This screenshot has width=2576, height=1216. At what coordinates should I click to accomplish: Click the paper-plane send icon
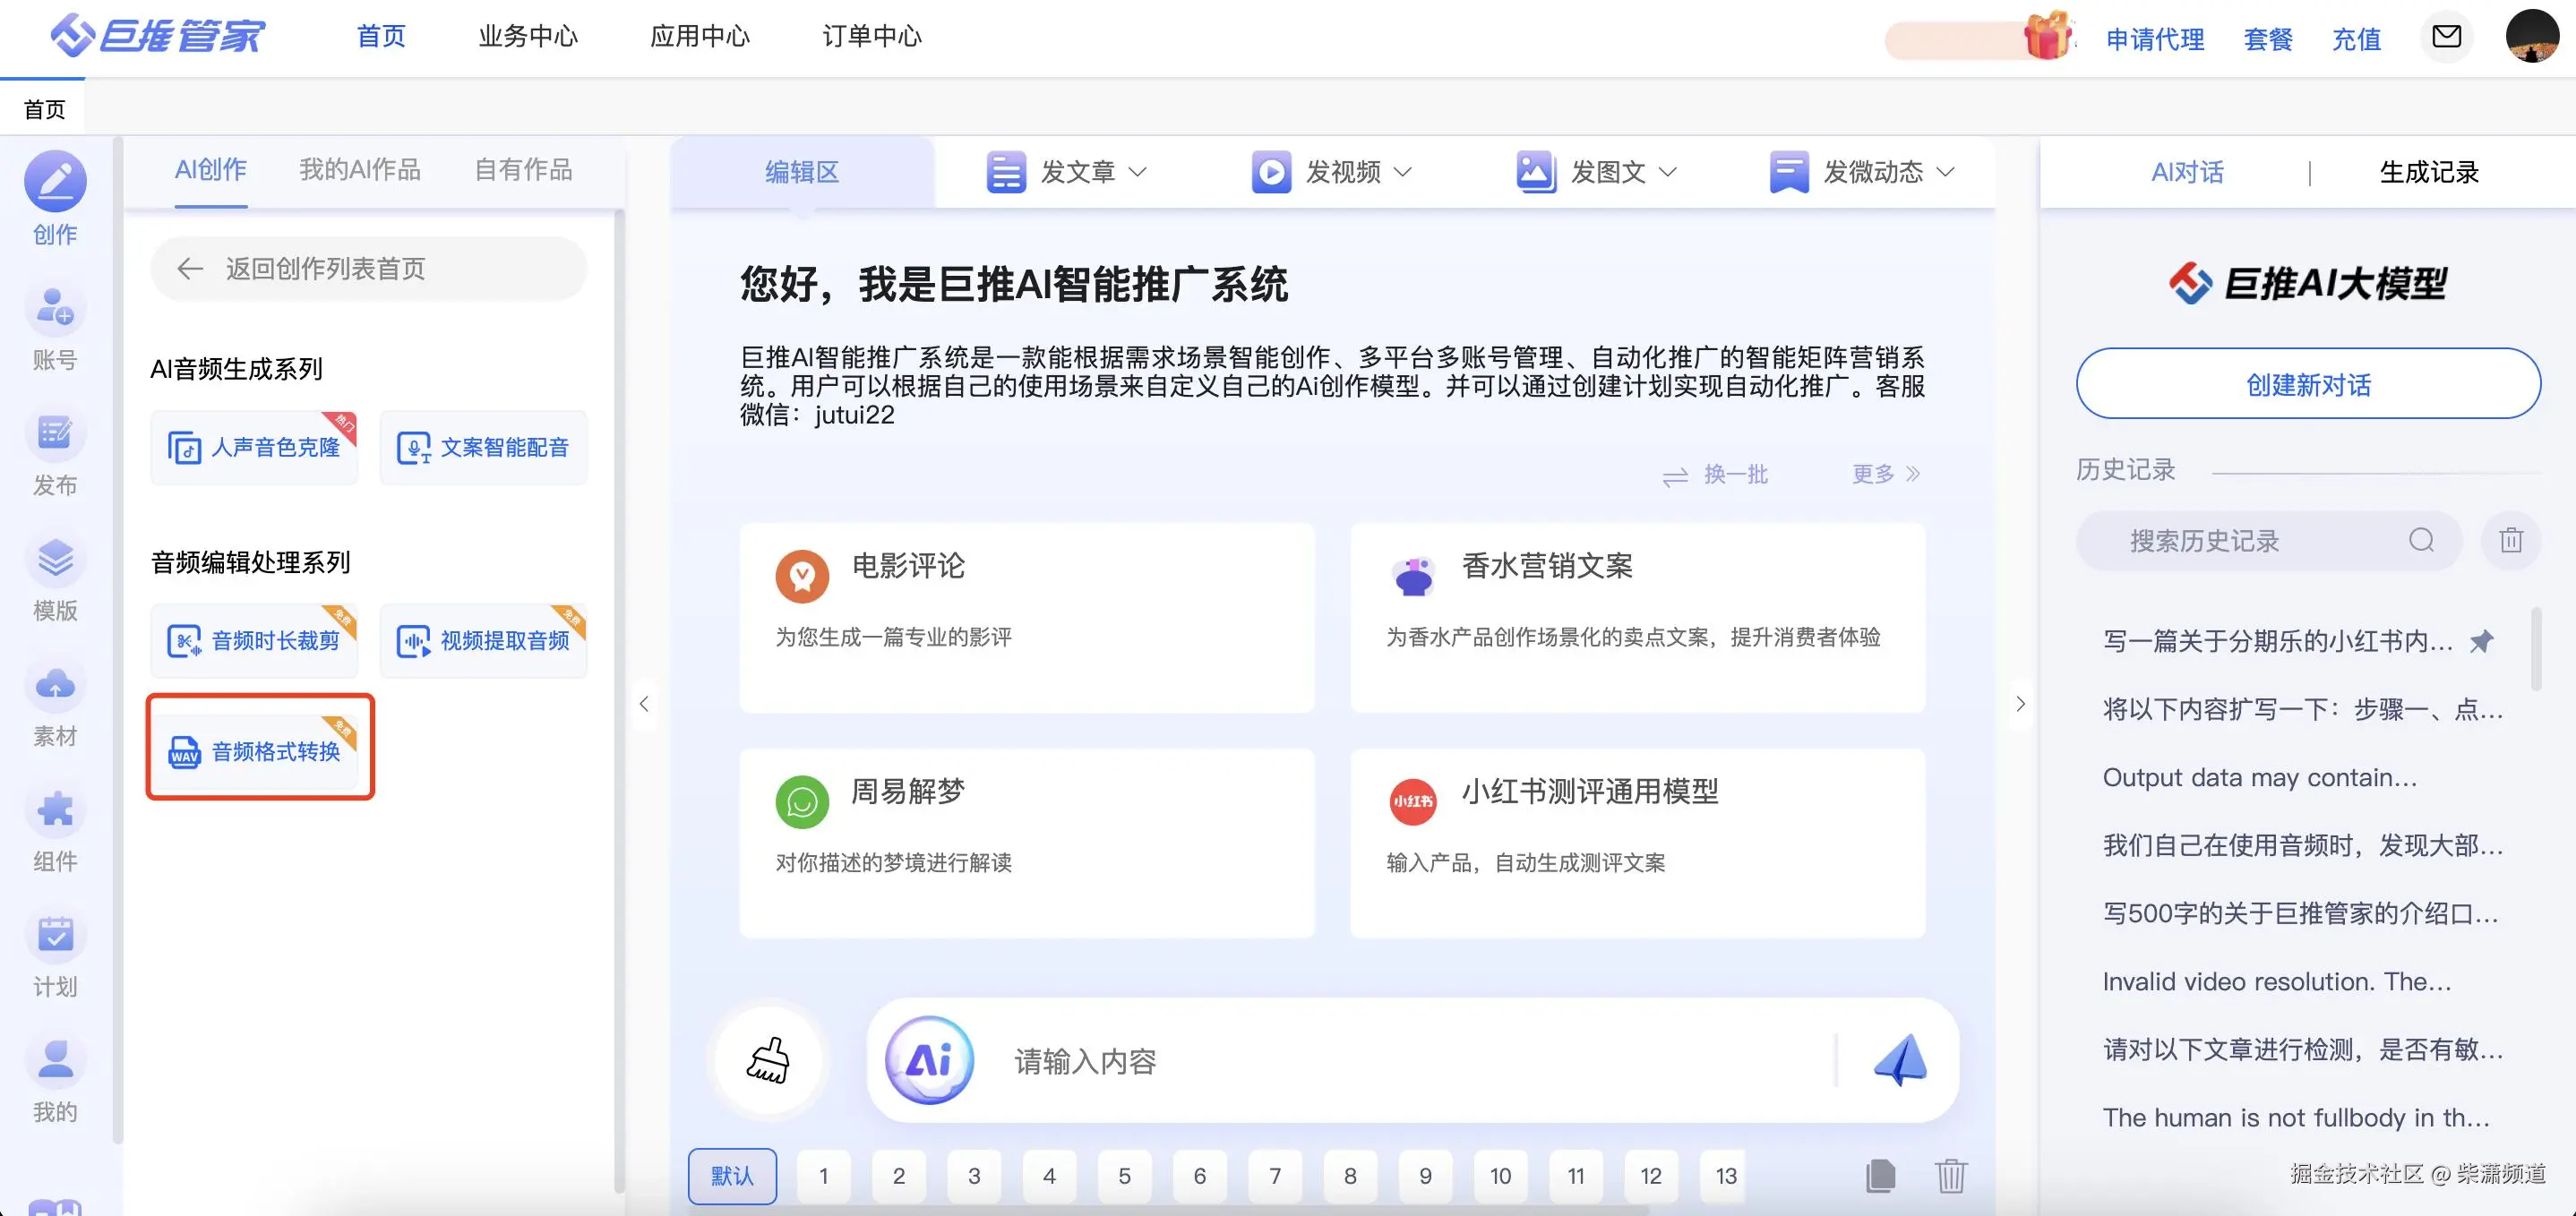[x=1899, y=1060]
